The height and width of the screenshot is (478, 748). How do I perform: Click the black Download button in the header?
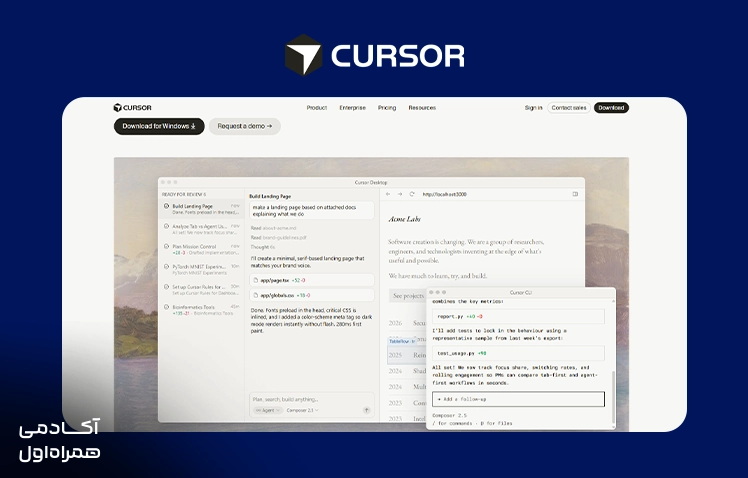[x=611, y=108]
